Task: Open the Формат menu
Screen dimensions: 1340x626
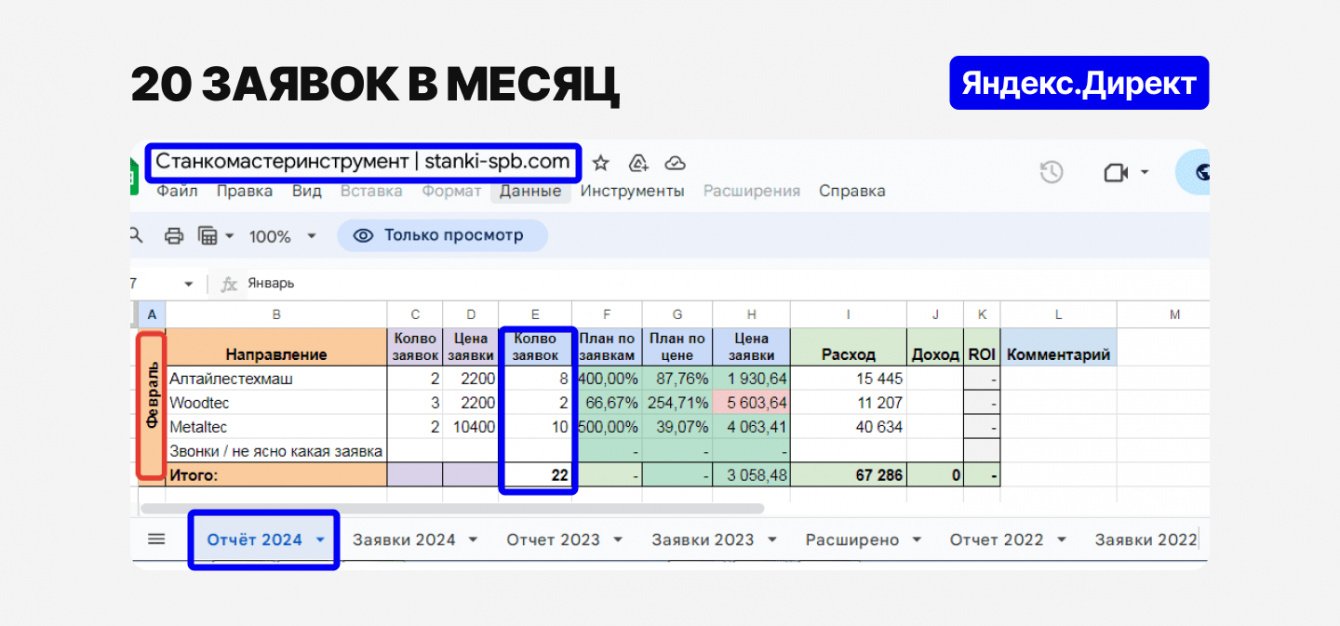Action: (452, 191)
